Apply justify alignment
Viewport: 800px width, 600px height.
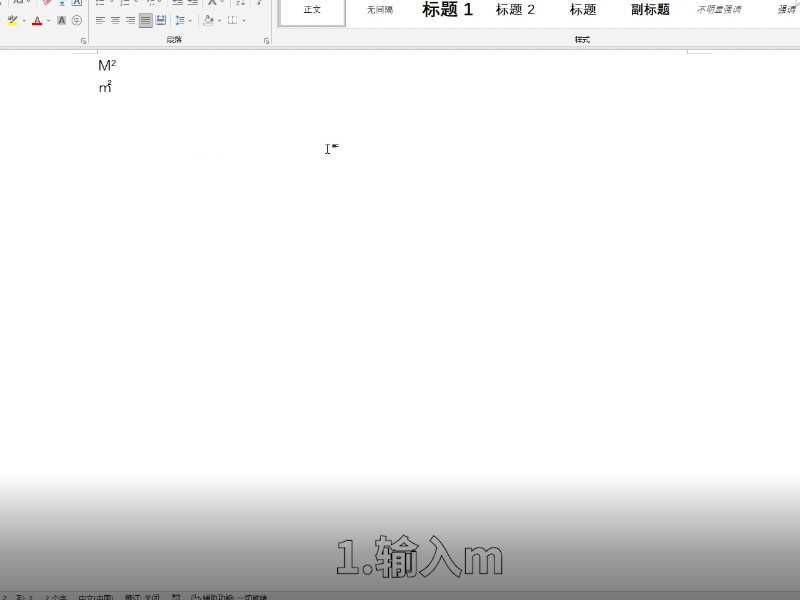(x=145, y=19)
